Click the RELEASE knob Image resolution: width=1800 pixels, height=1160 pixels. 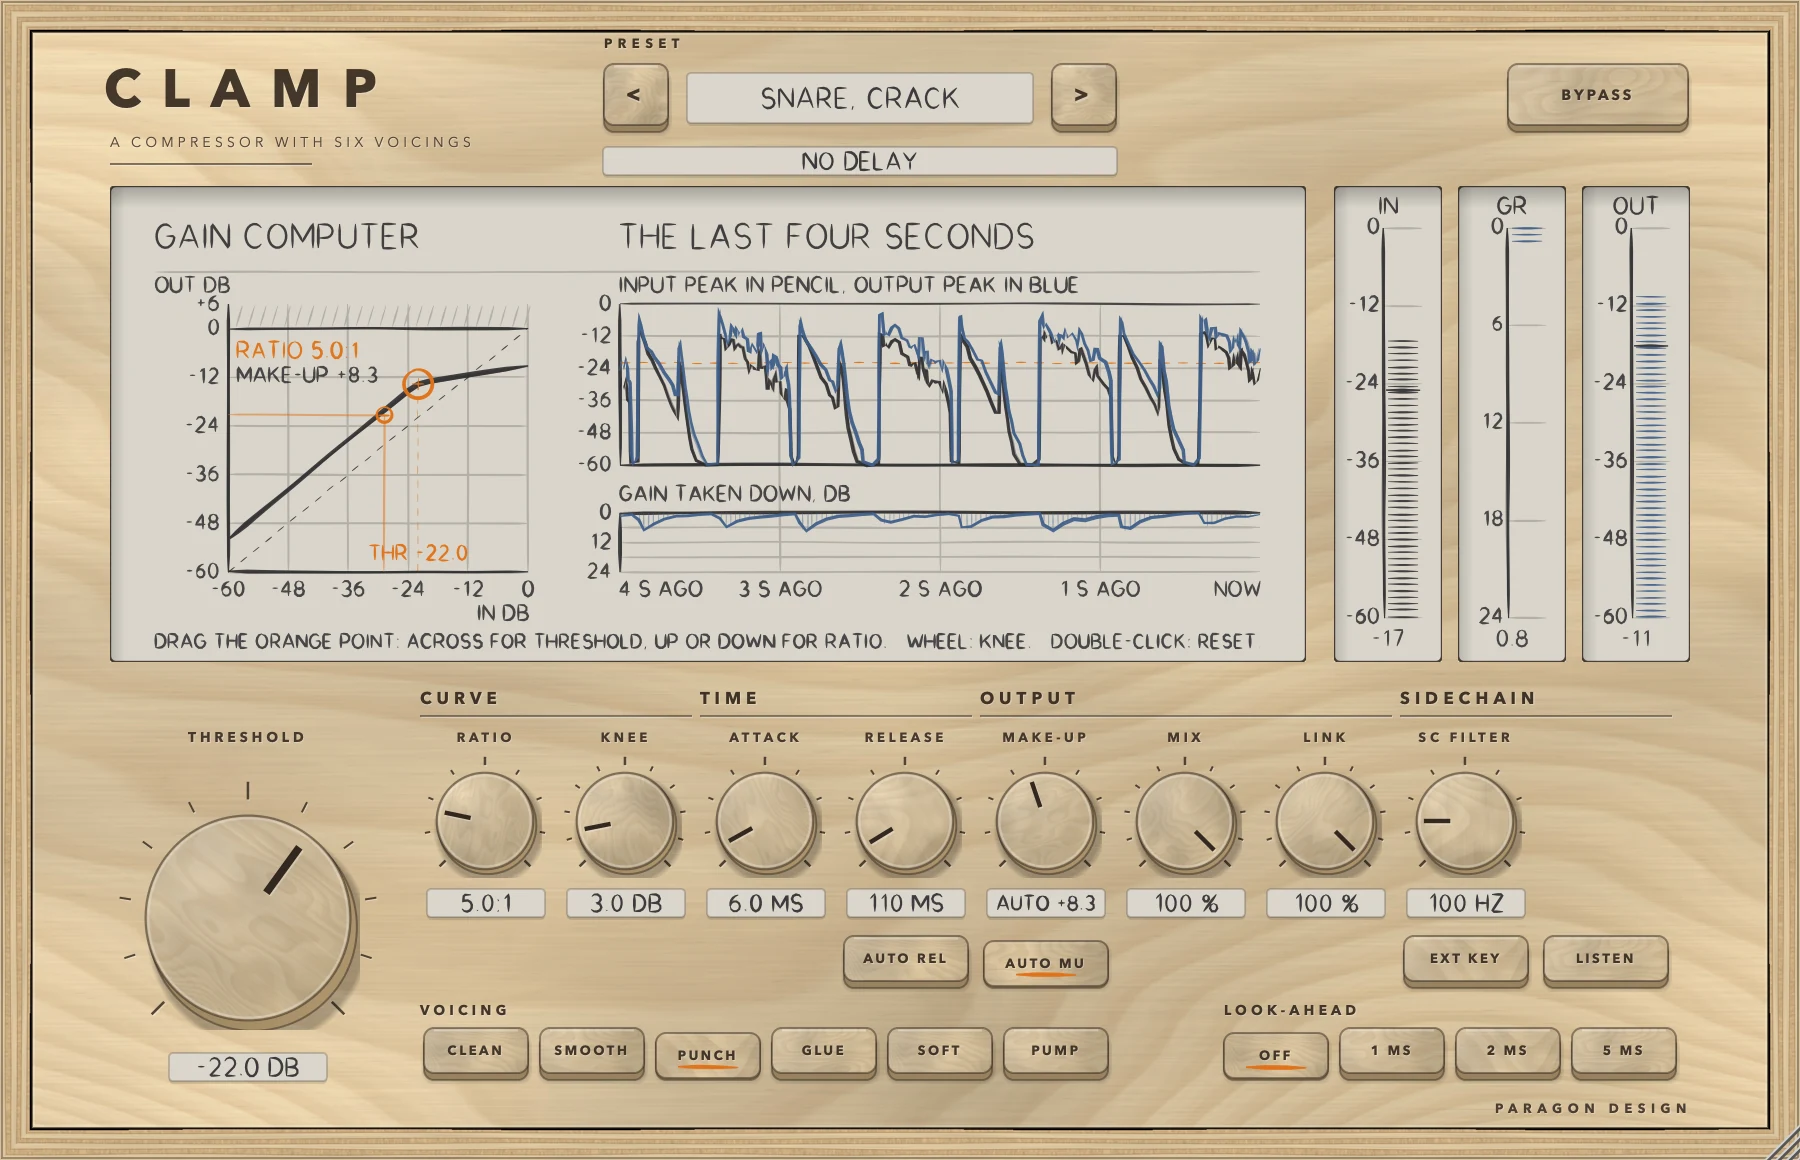[x=905, y=822]
